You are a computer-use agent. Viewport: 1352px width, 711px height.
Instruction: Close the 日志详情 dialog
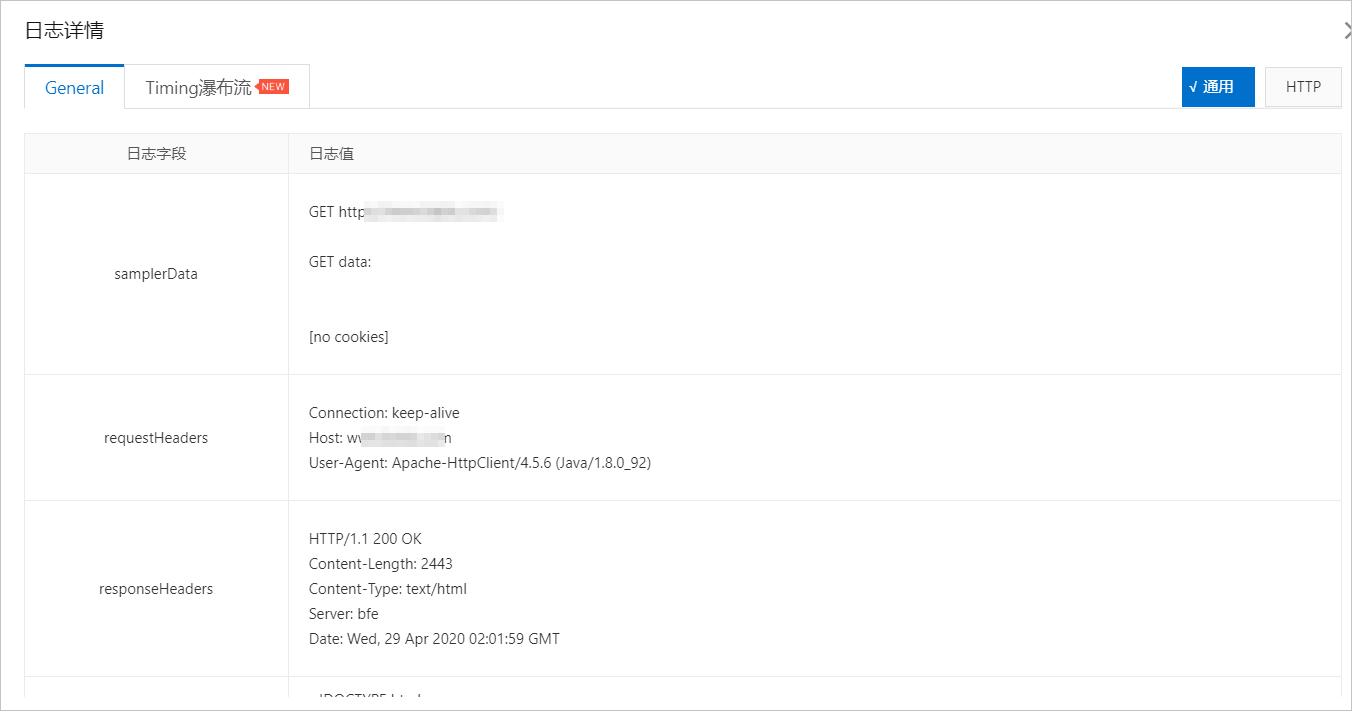[1347, 31]
